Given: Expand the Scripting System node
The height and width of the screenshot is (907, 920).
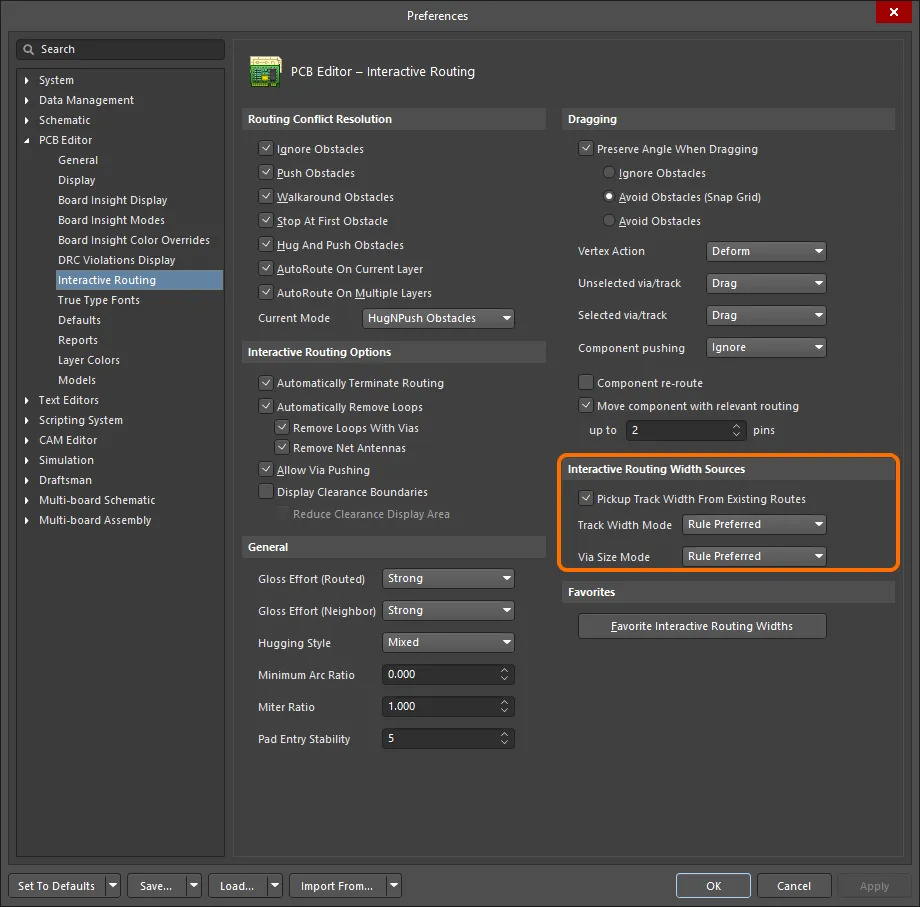Looking at the screenshot, I should (26, 420).
